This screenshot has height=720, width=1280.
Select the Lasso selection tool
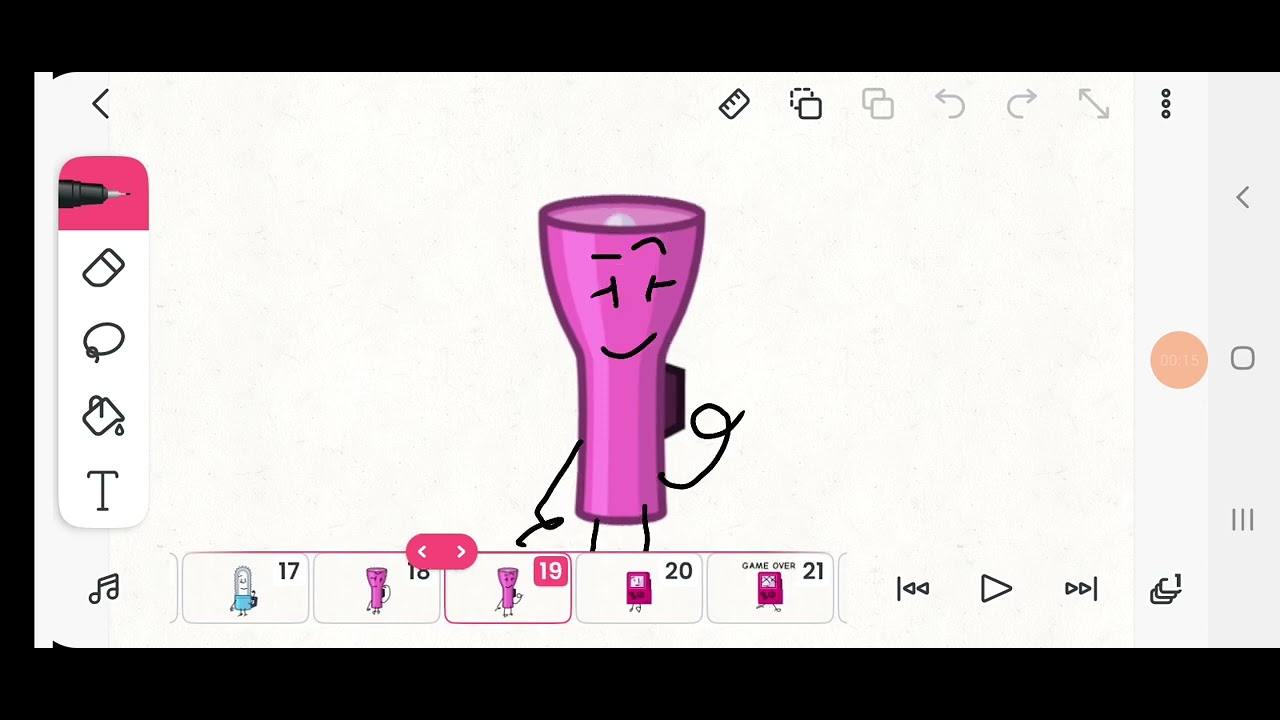coord(103,342)
